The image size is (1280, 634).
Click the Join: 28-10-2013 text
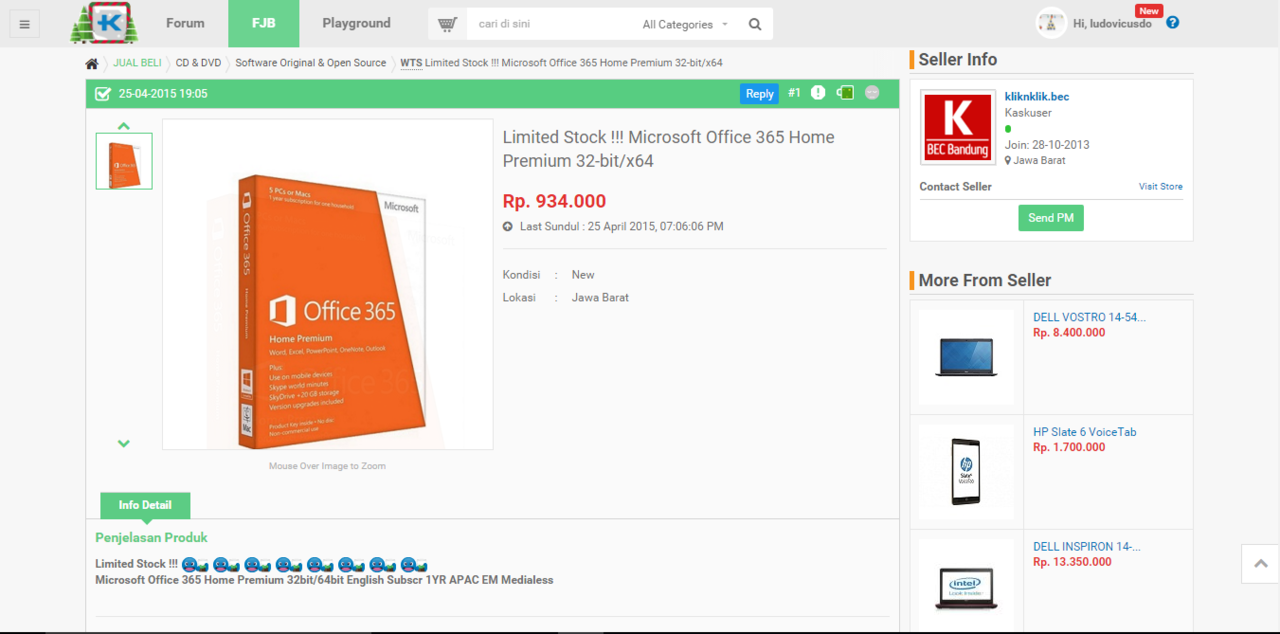point(1047,145)
